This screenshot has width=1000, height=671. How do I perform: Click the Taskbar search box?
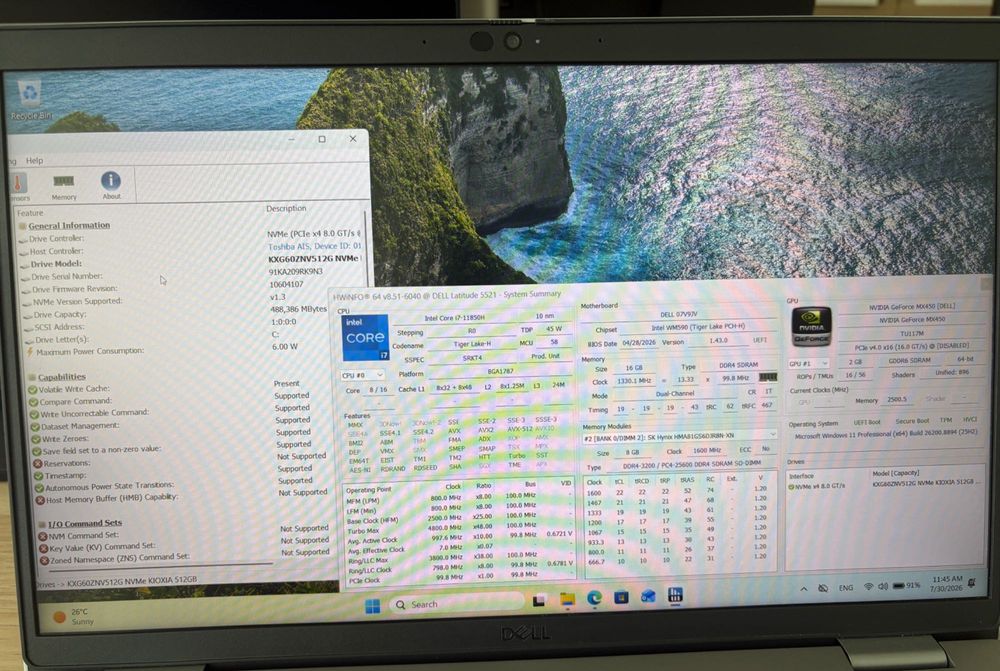(x=457, y=603)
